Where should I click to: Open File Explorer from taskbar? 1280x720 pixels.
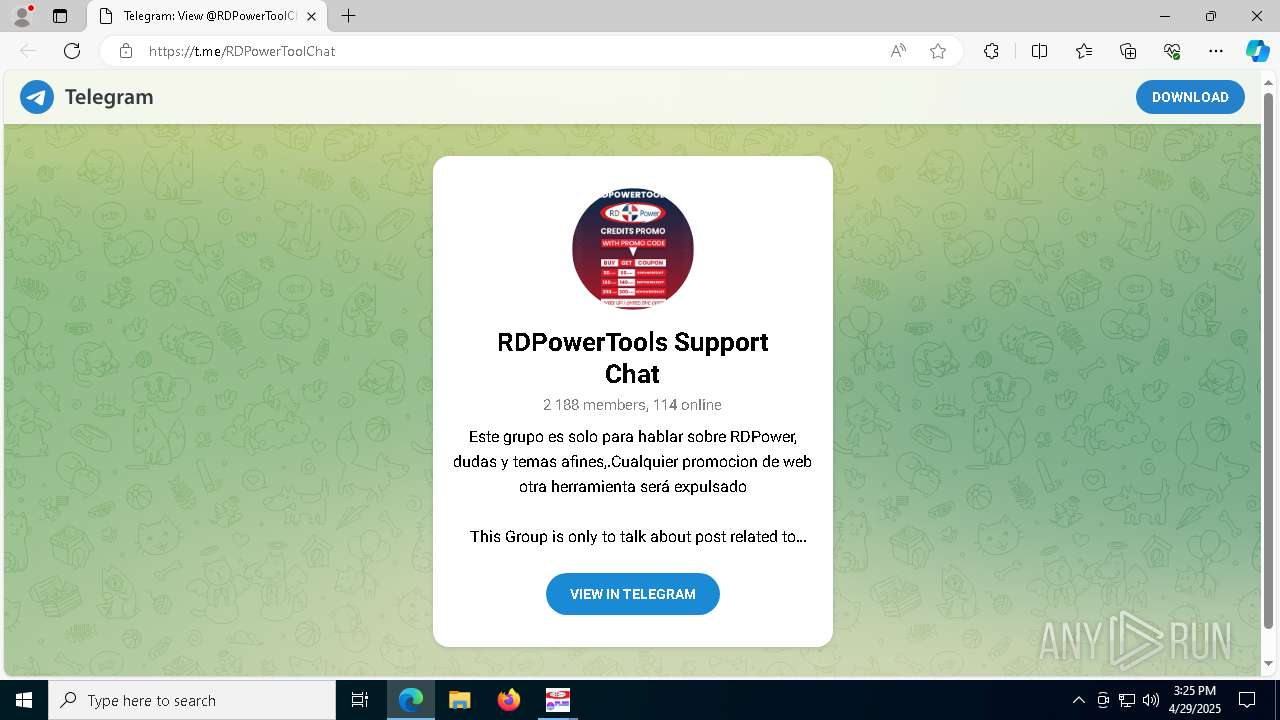click(459, 700)
